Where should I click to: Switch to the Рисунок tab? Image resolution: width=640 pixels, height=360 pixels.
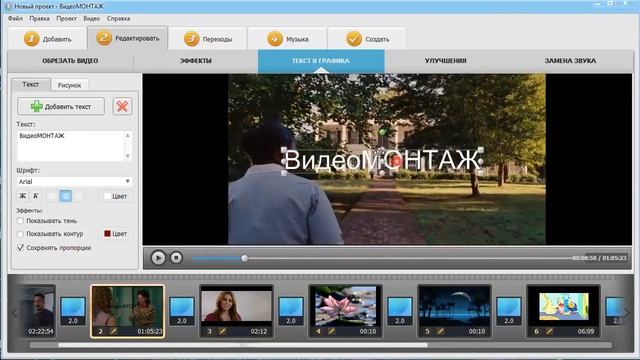69,85
